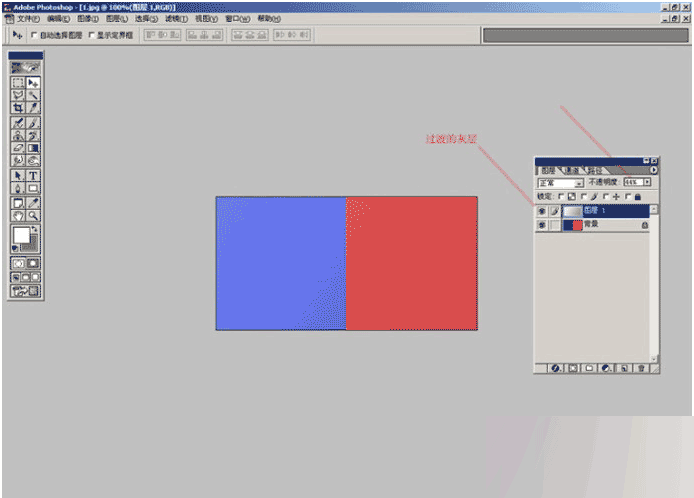Screen dimensions: 694x498
Task: Jump to ImageReady button in toolbox
Action: (26, 291)
